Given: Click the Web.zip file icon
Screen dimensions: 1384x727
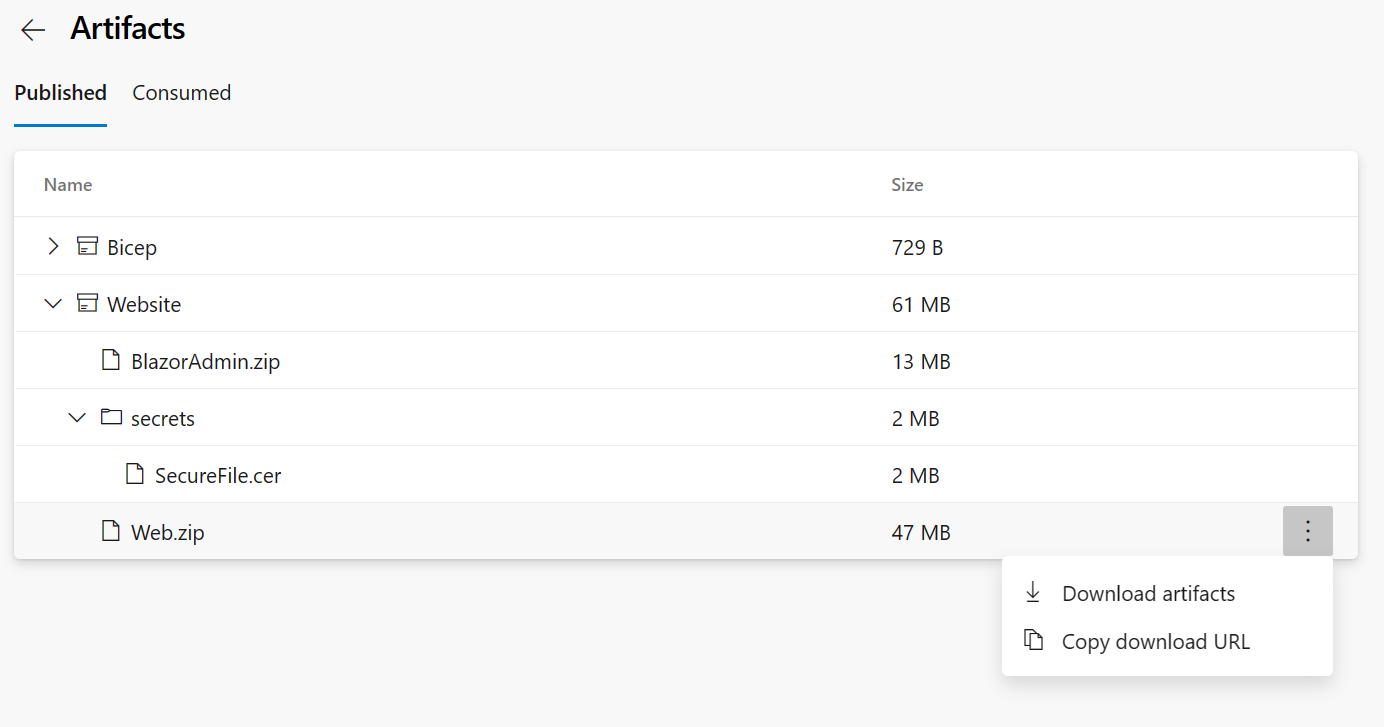Looking at the screenshot, I should [111, 531].
